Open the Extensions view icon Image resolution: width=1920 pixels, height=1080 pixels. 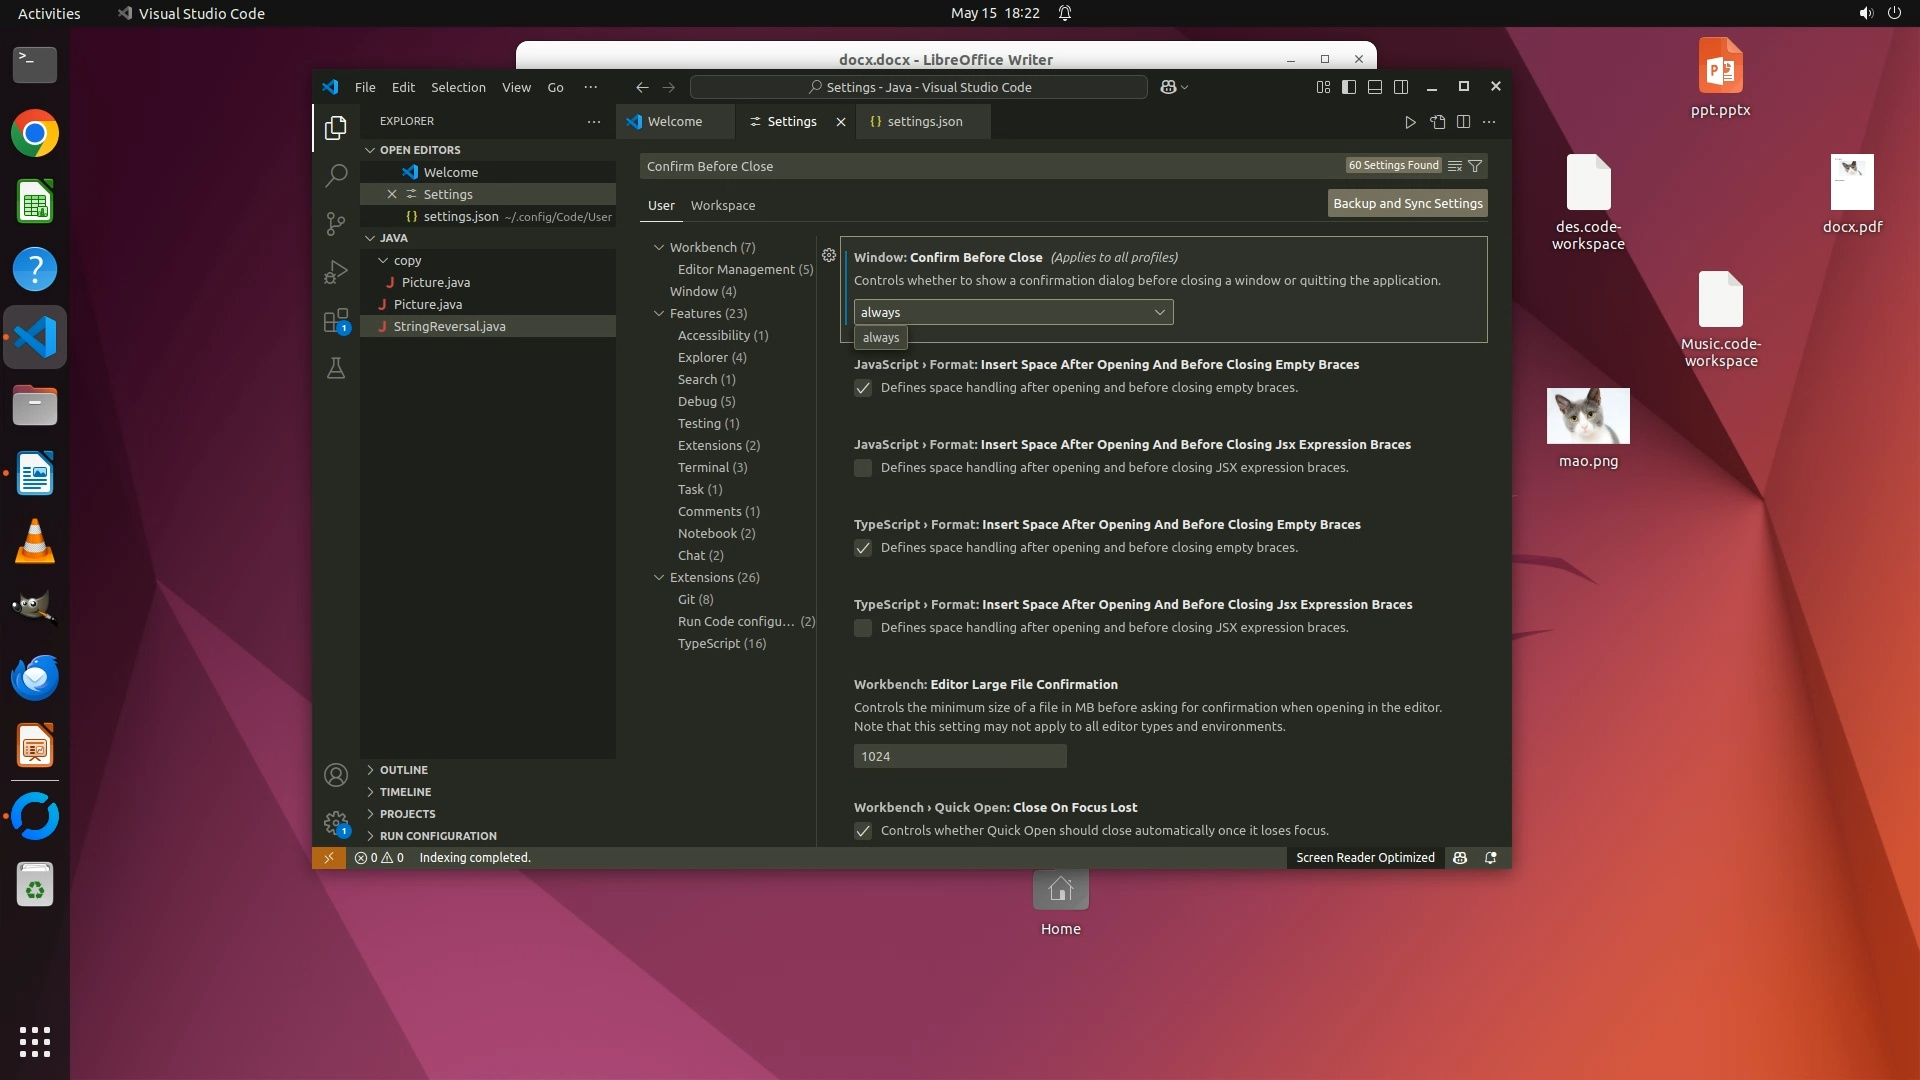pyautogui.click(x=336, y=321)
